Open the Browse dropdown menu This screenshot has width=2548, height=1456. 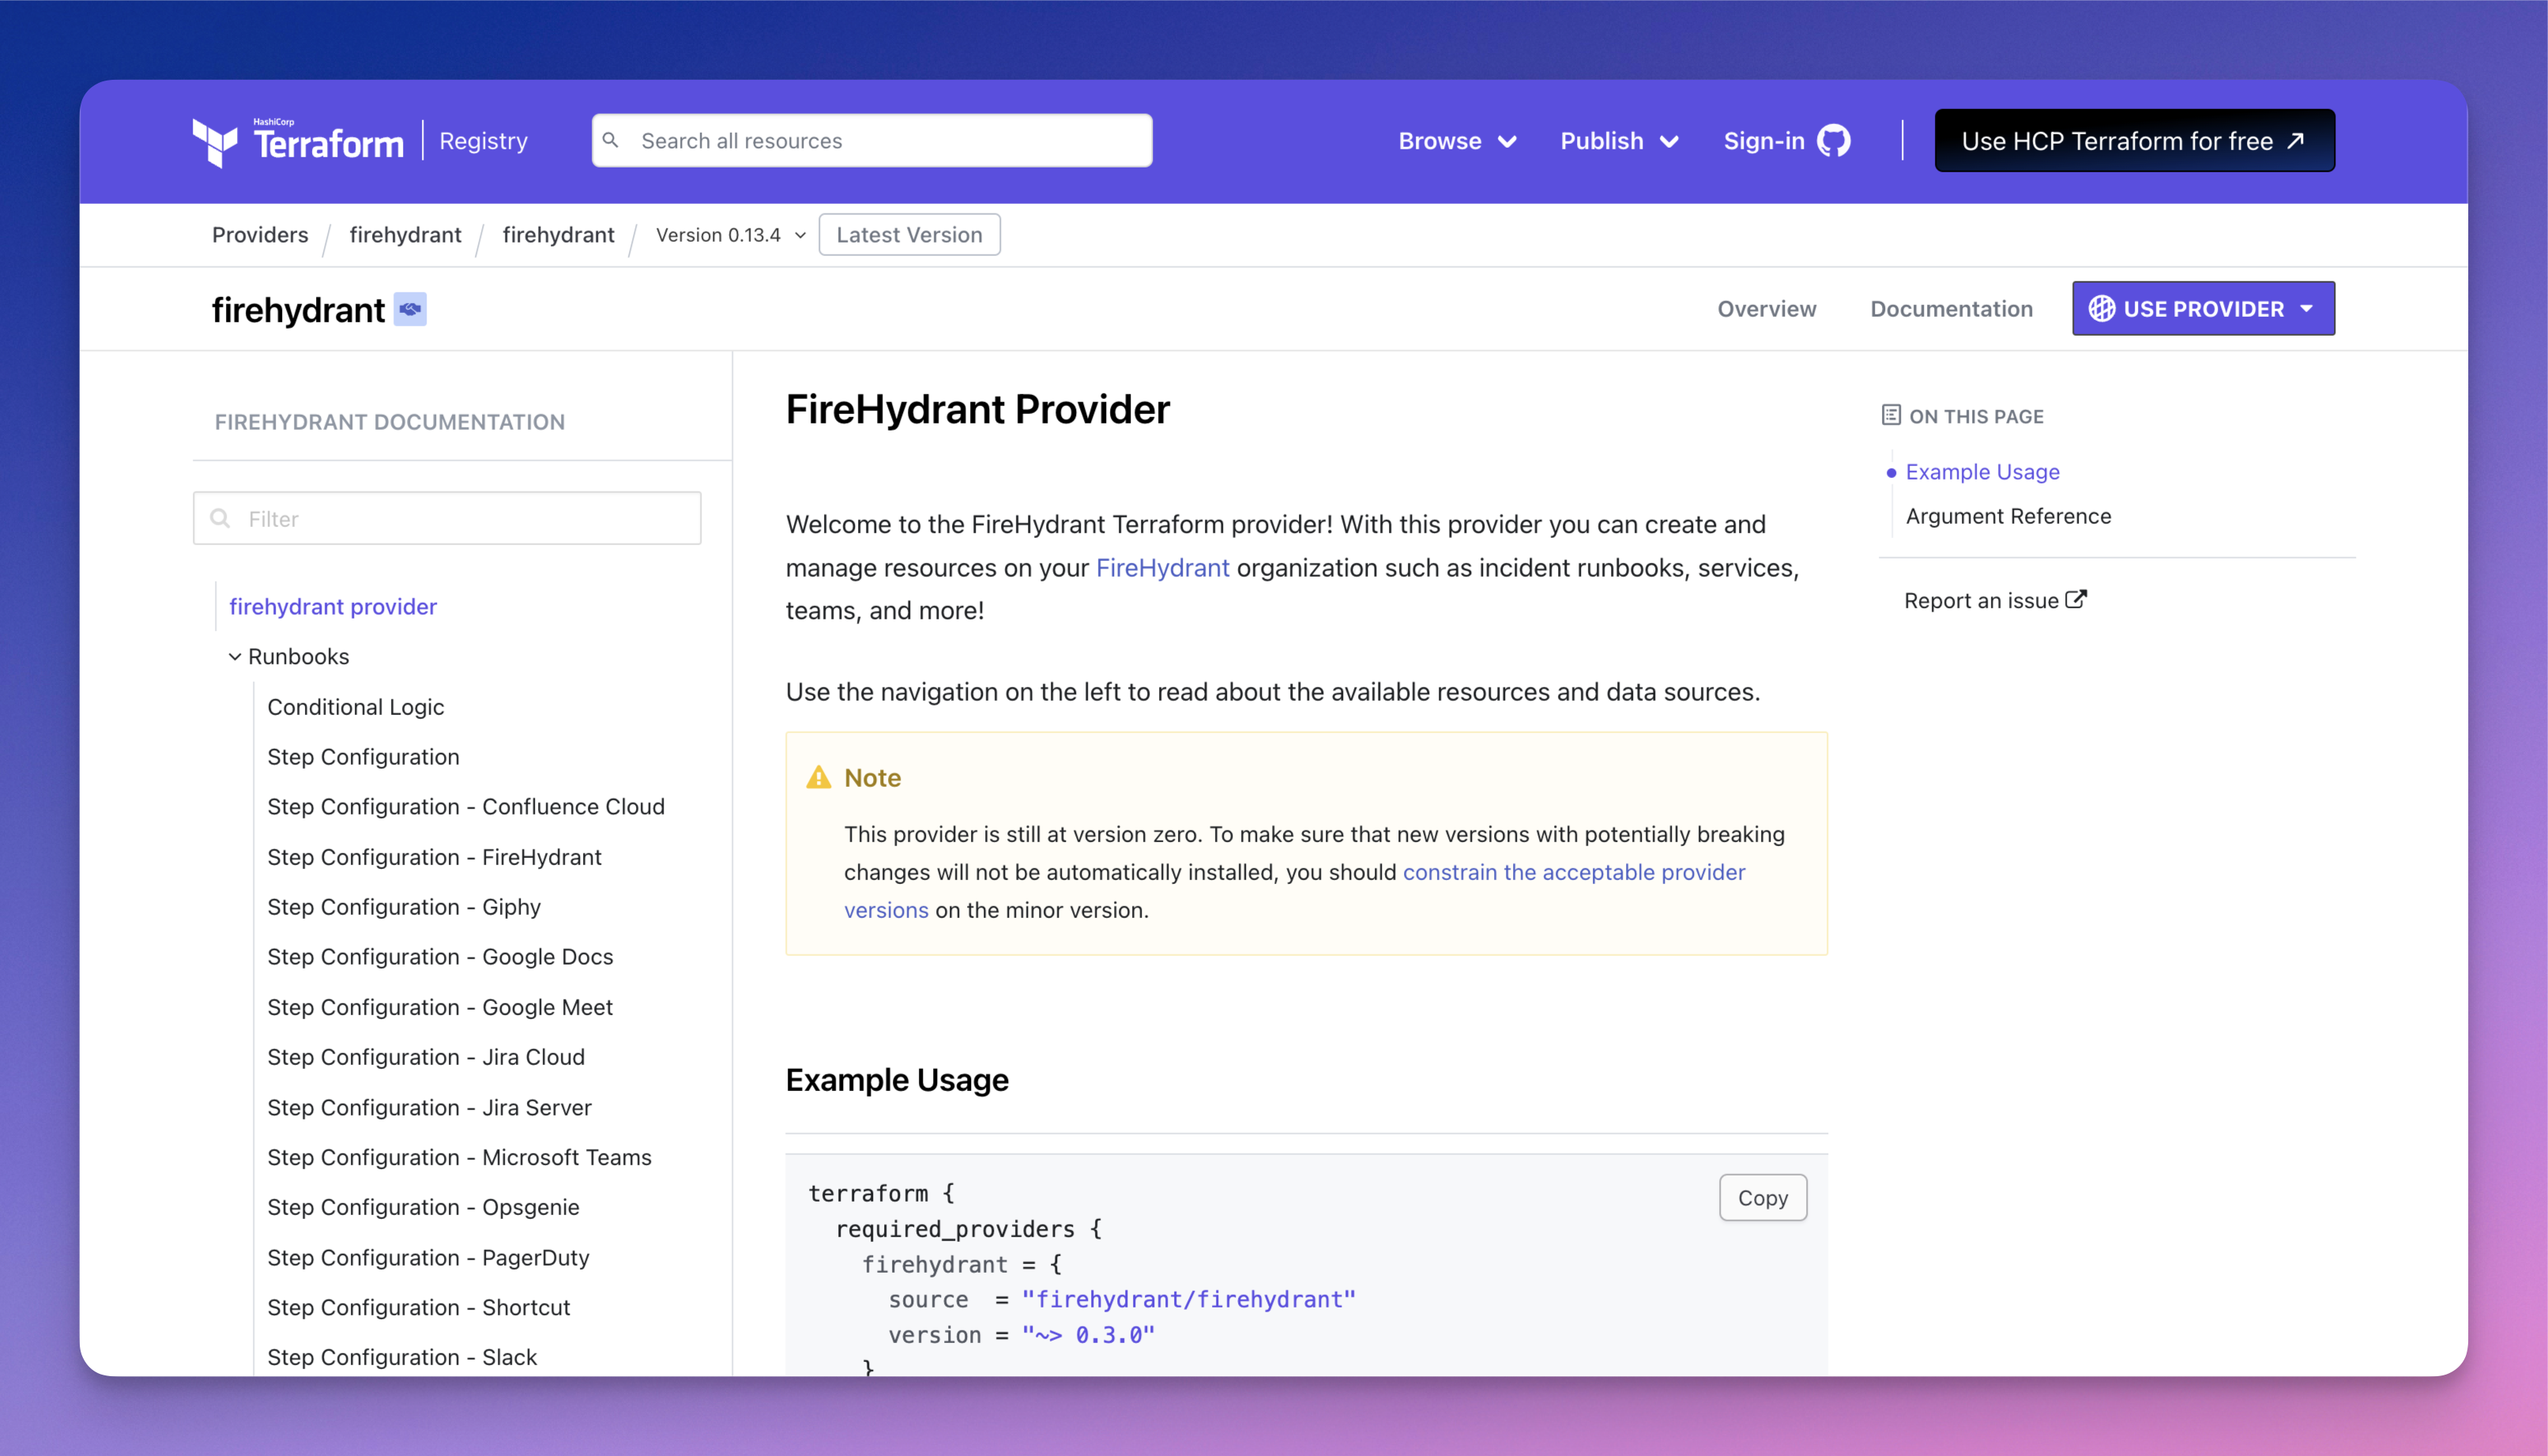click(1456, 141)
